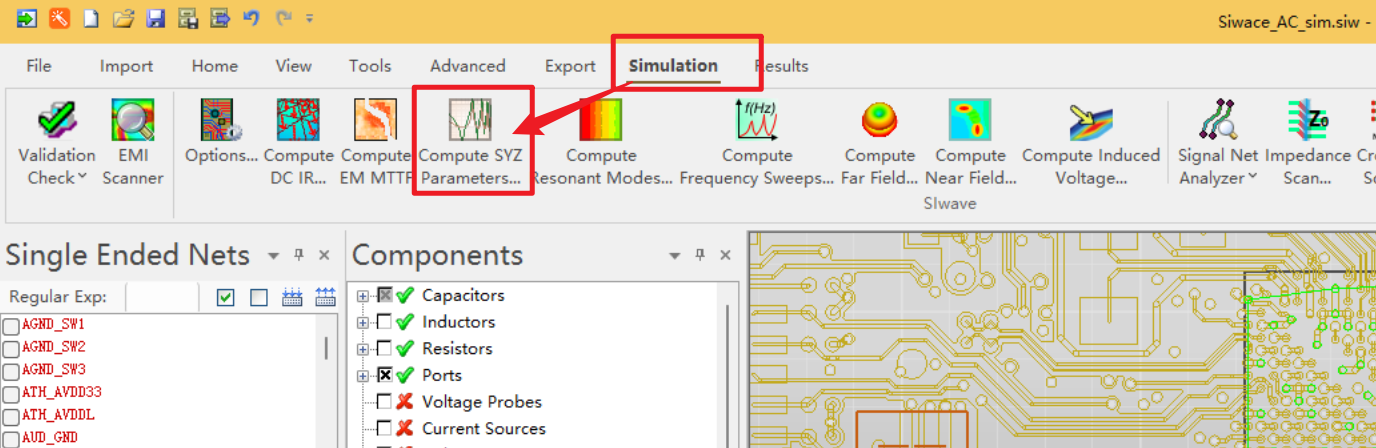Open the Single Ended Nets panel dropdown arrow

[271, 256]
